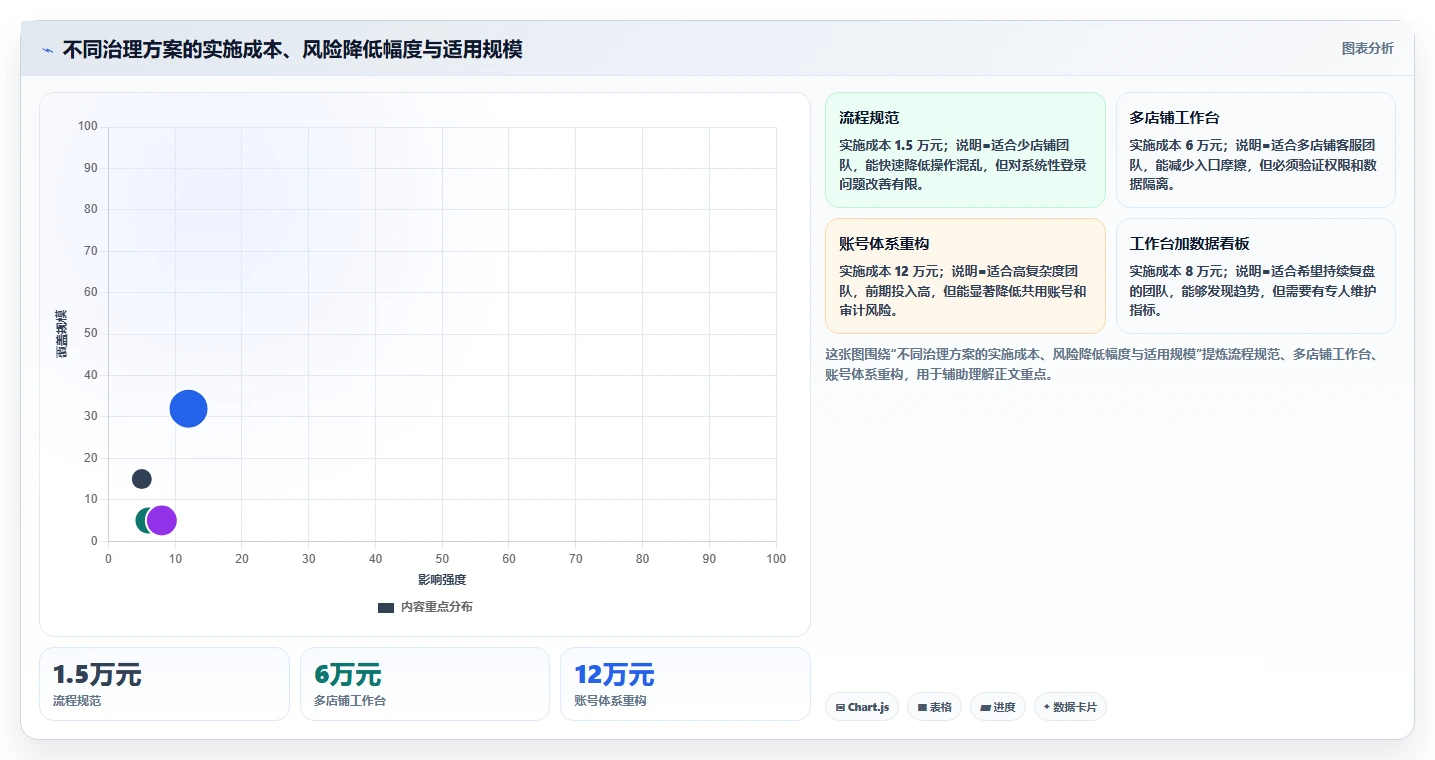Click the 影响强度 x-axis title
1435x760 pixels.
pos(442,580)
